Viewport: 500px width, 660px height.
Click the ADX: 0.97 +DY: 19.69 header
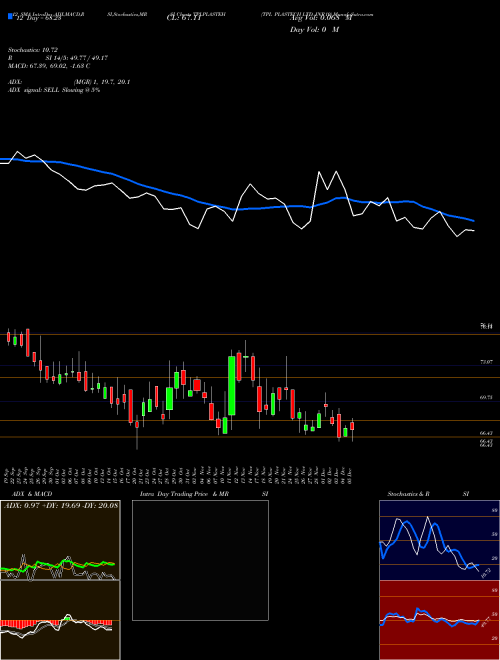61,505
